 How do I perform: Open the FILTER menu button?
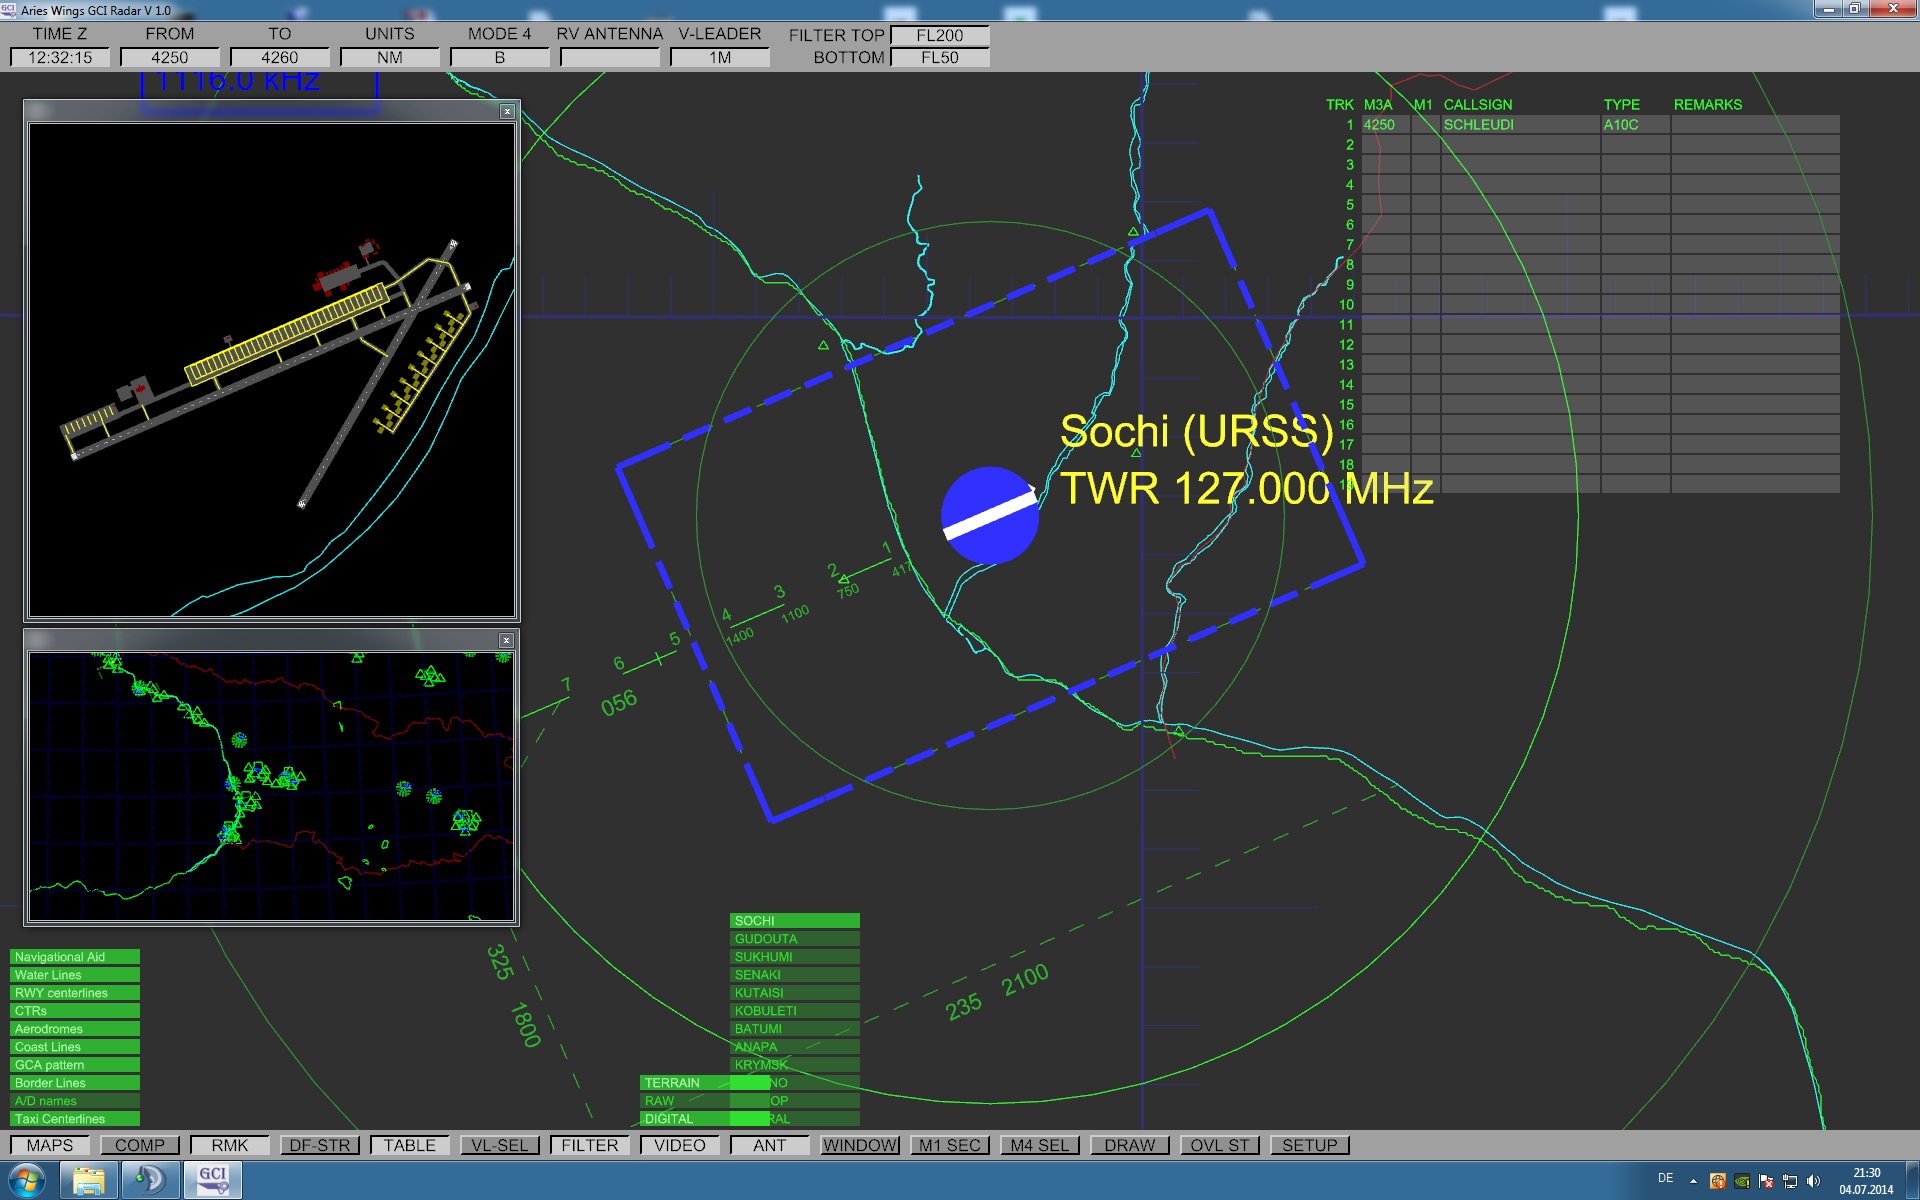click(589, 1145)
